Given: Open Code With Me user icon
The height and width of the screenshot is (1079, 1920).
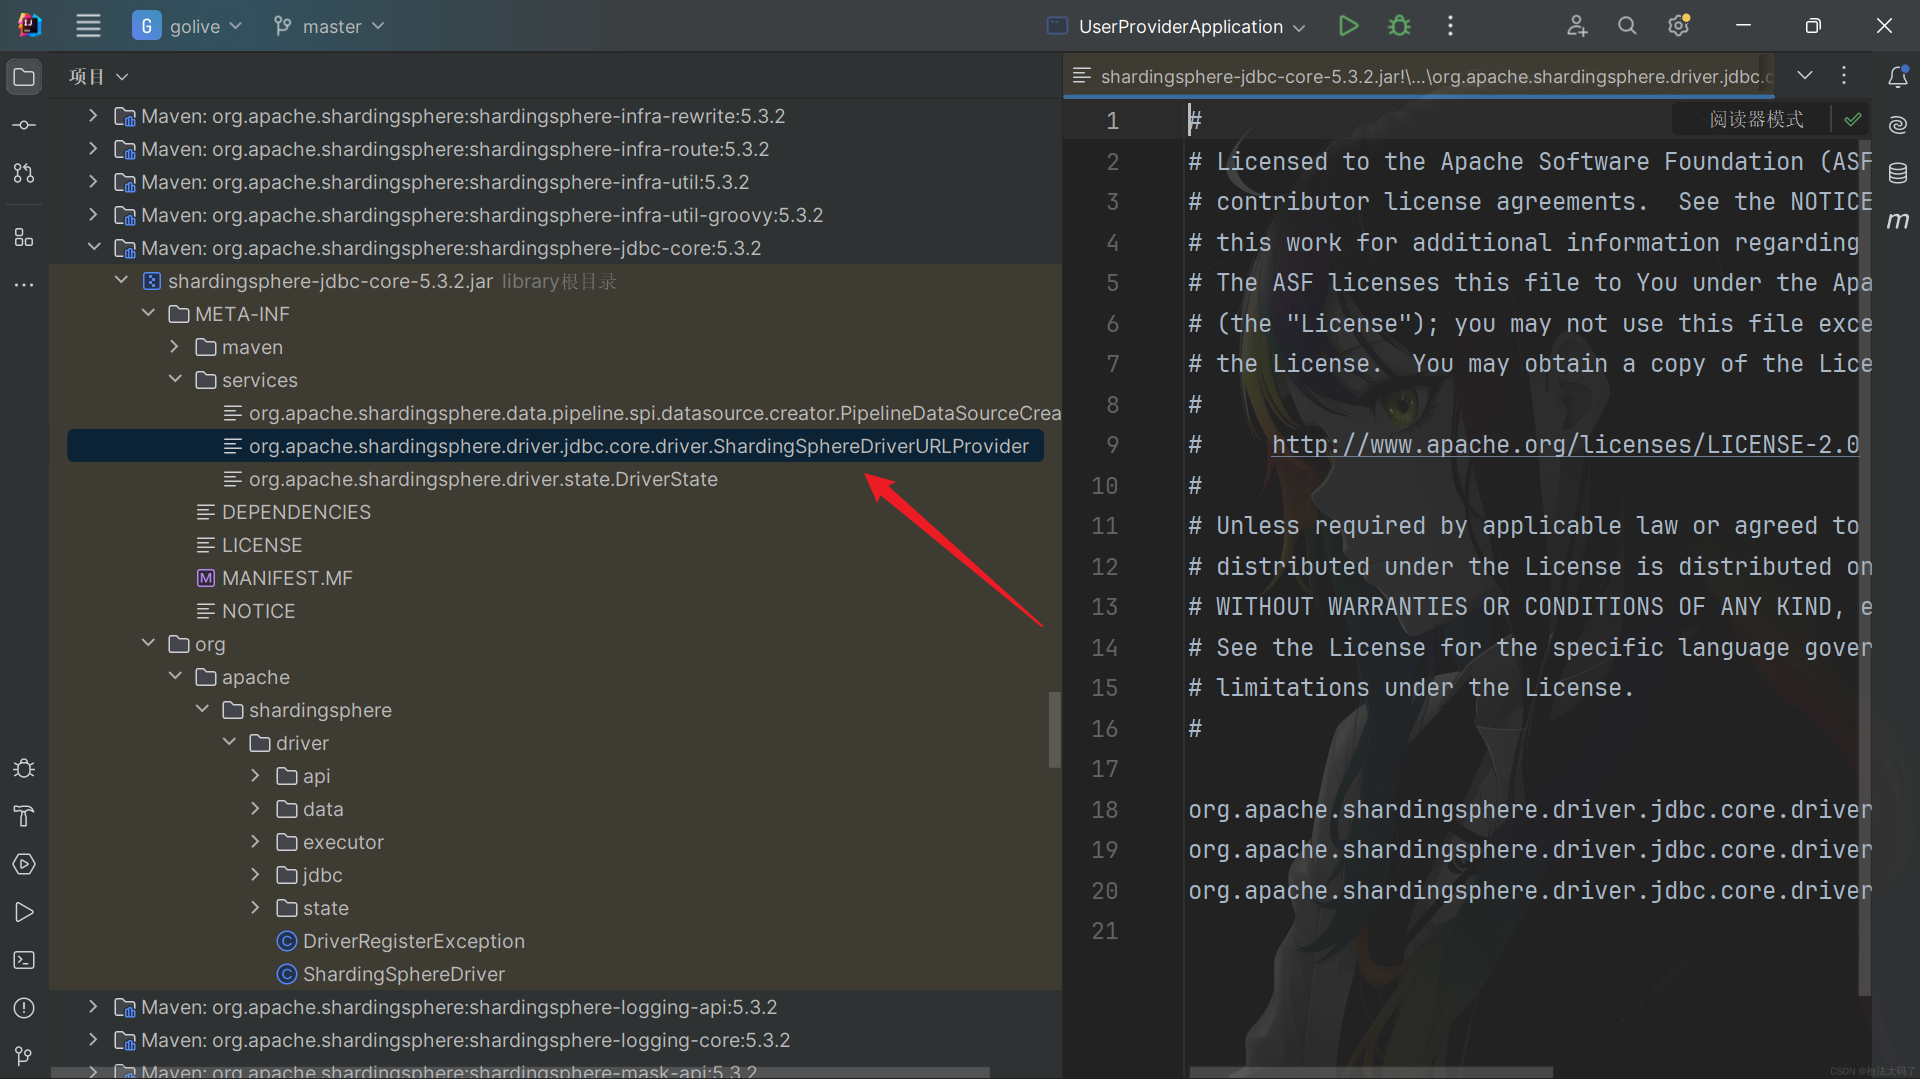Looking at the screenshot, I should click(1577, 26).
